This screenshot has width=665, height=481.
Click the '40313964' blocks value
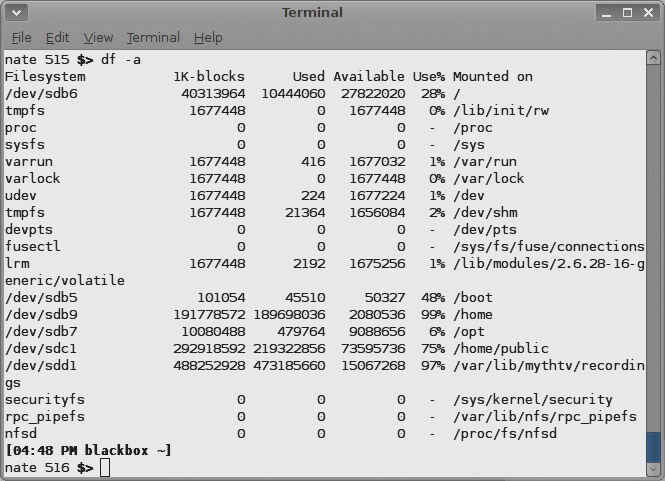point(213,94)
